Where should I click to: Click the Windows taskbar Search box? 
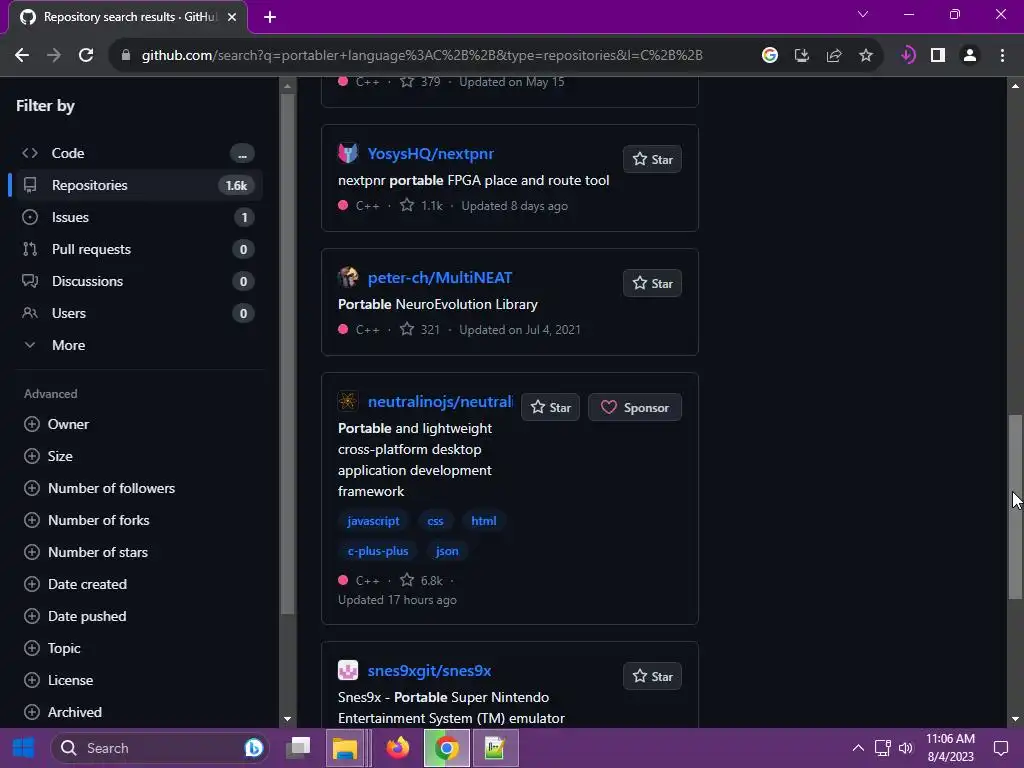click(x=160, y=748)
